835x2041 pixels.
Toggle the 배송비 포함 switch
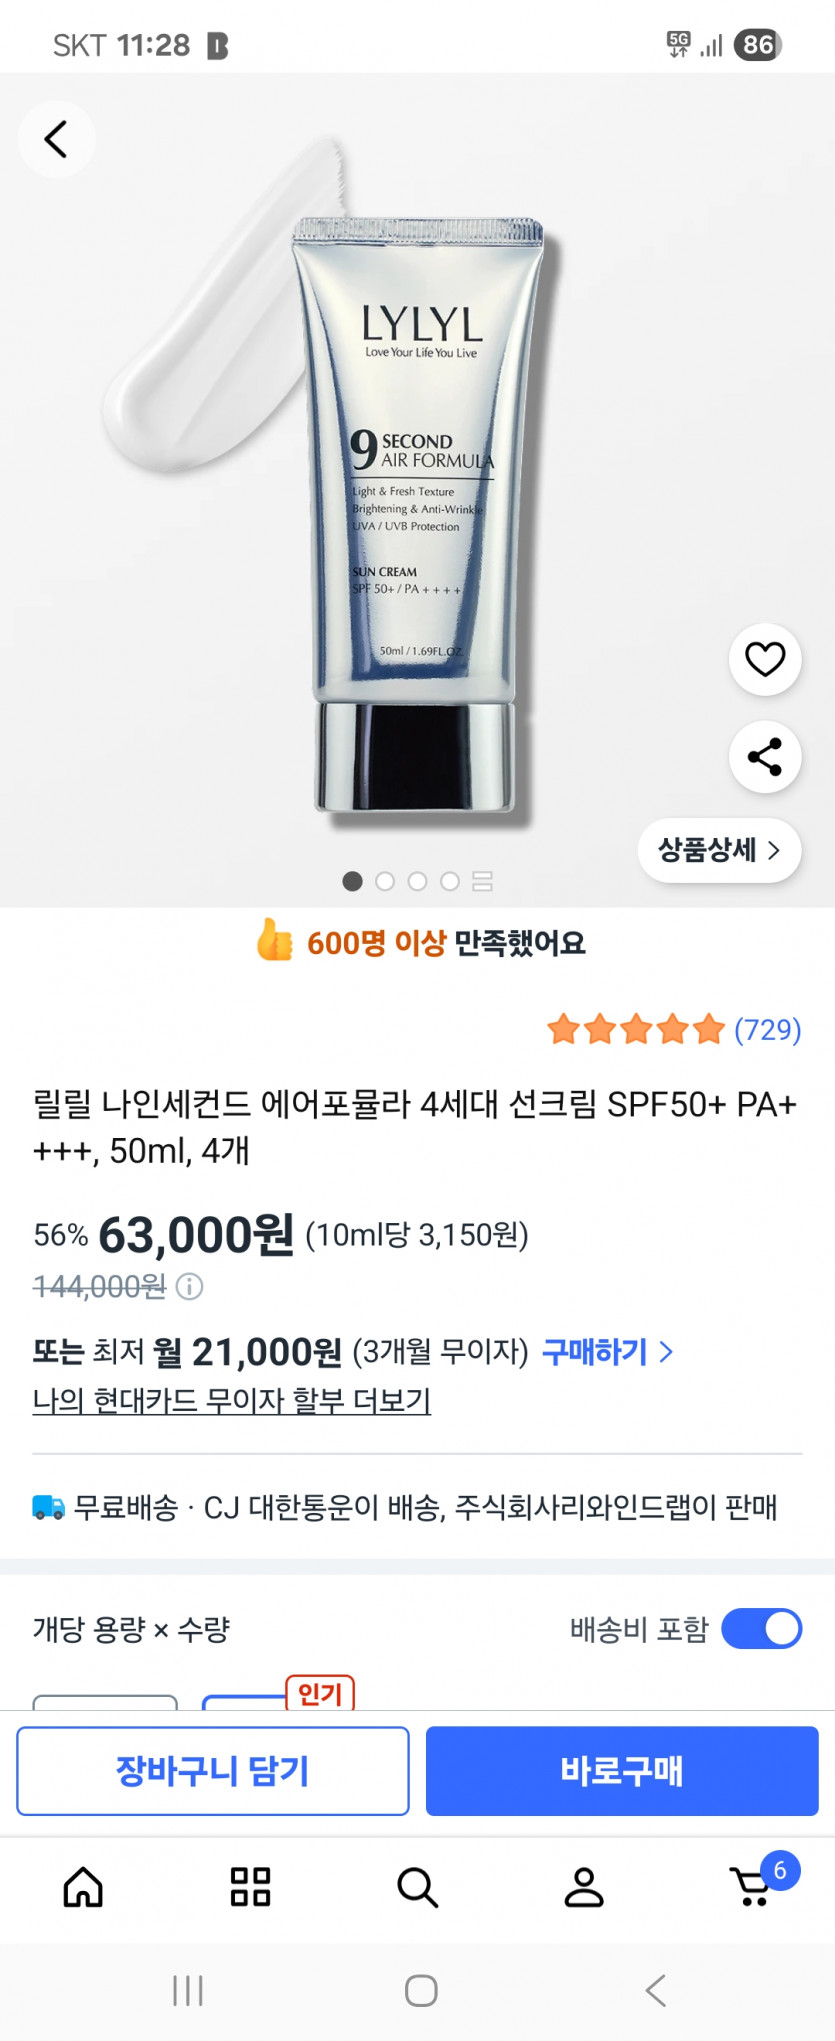click(x=761, y=1628)
